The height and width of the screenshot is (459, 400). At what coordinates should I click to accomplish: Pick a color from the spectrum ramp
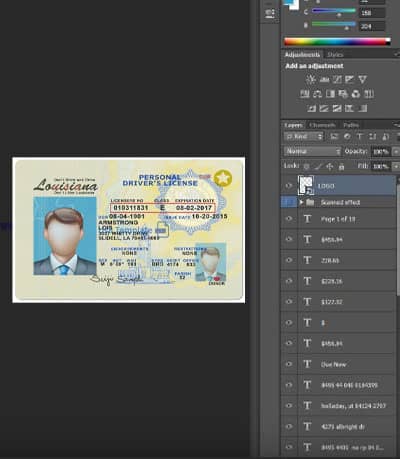tap(337, 42)
